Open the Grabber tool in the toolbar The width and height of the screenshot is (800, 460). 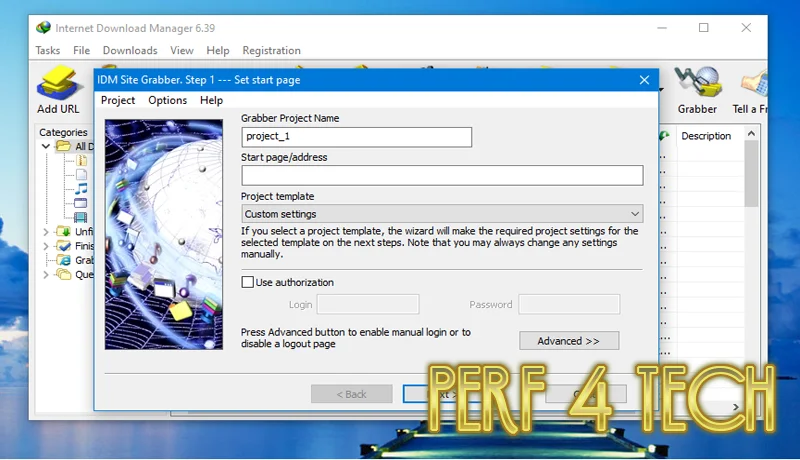697,88
